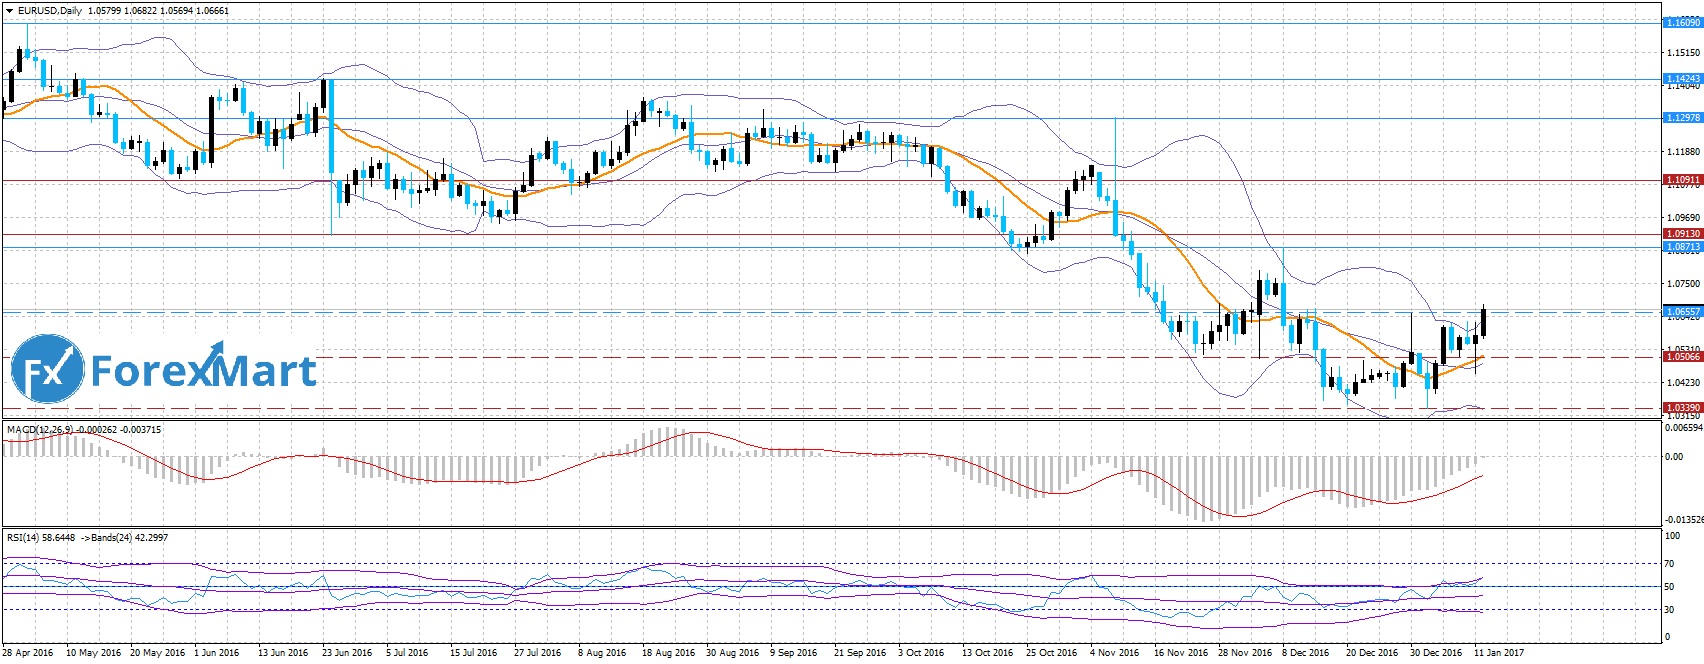Click the 28 Apr 2016 date label
This screenshot has width=1704, height=664.
pyautogui.click(x=29, y=653)
